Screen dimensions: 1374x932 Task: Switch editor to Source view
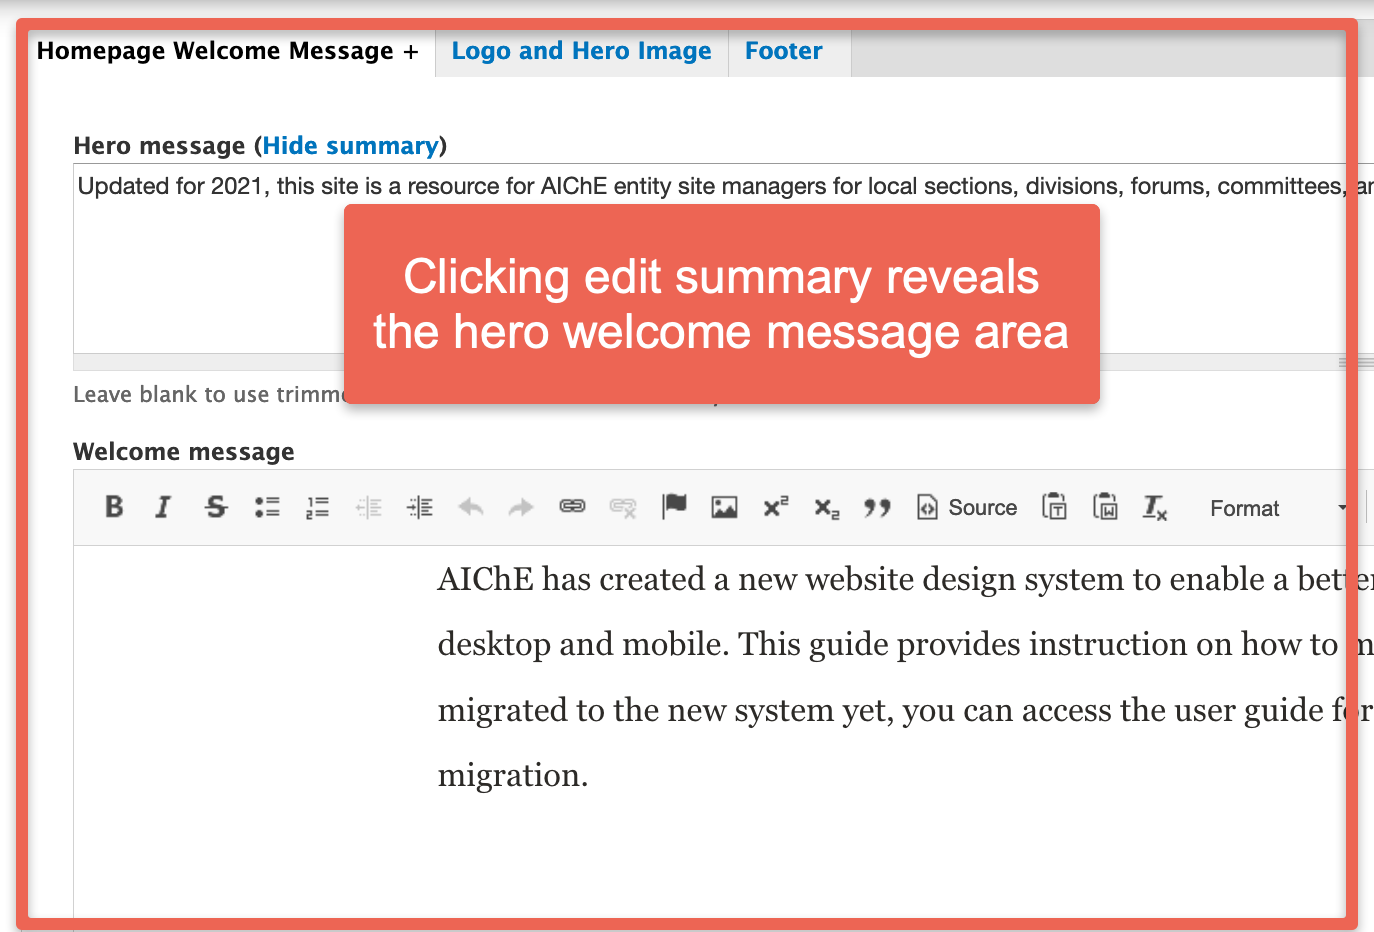pos(967,508)
